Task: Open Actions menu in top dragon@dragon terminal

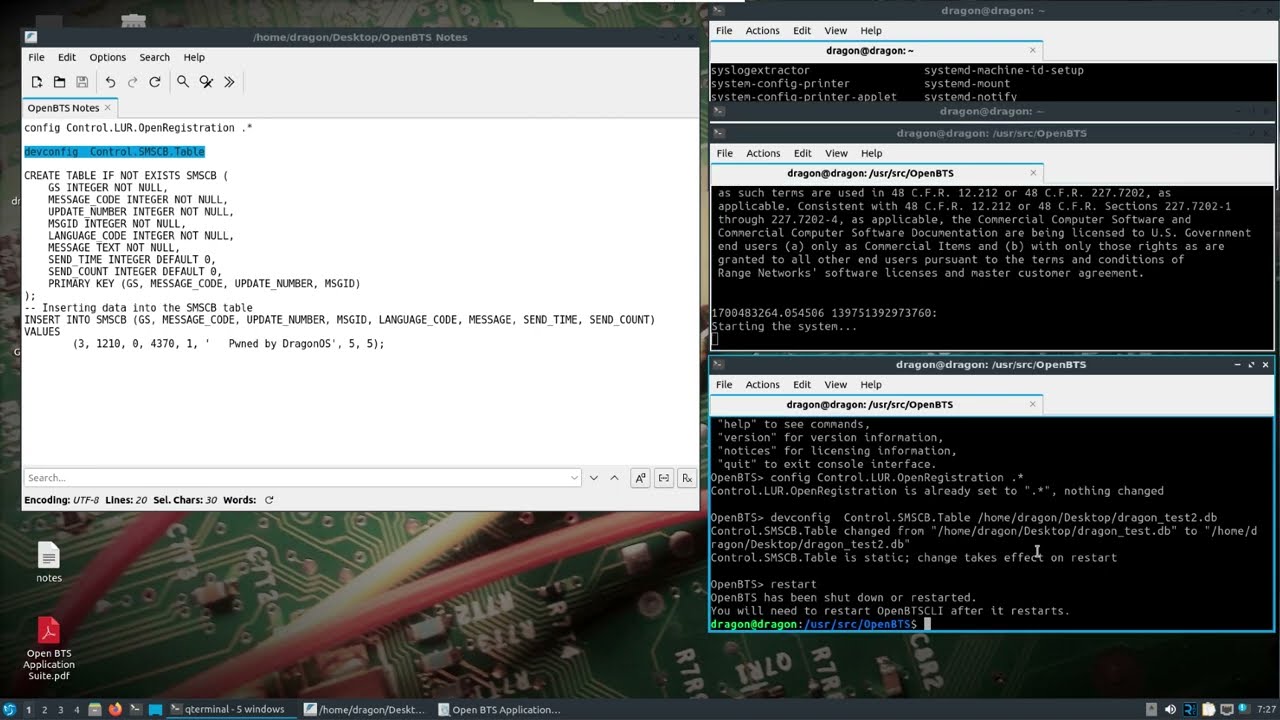Action: click(762, 31)
